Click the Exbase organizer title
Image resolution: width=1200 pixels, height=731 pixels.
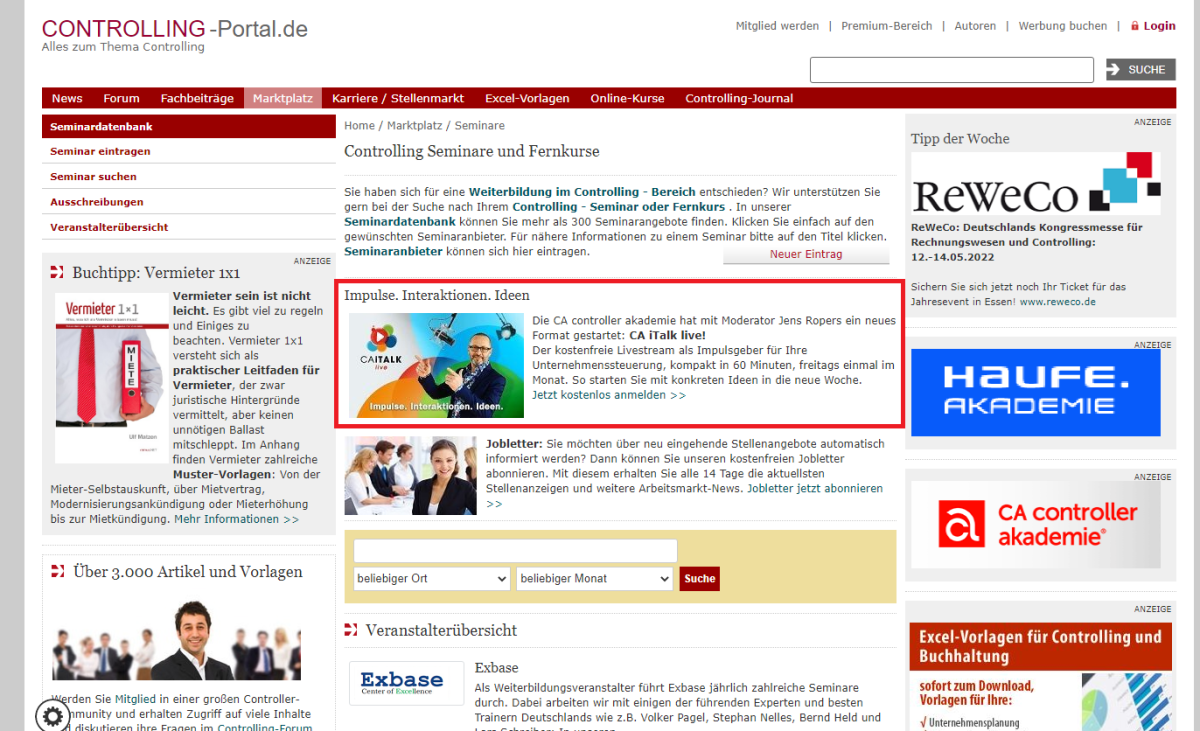pos(496,668)
